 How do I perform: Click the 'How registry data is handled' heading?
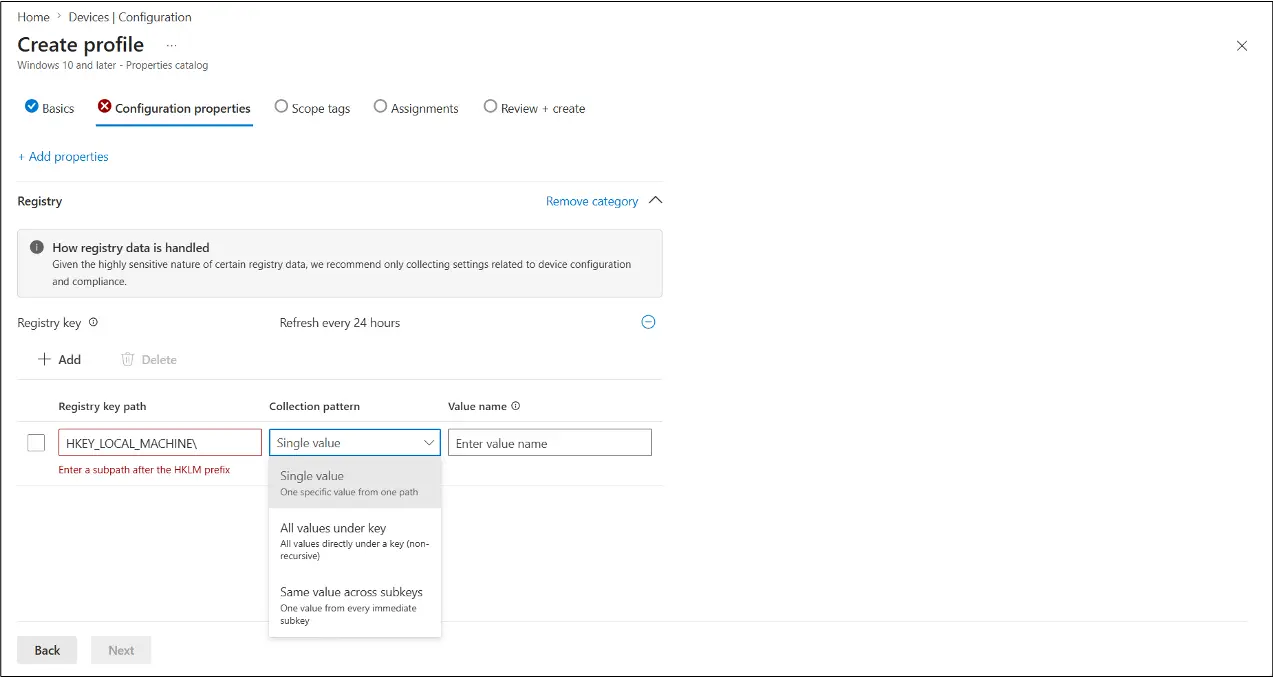(x=131, y=247)
